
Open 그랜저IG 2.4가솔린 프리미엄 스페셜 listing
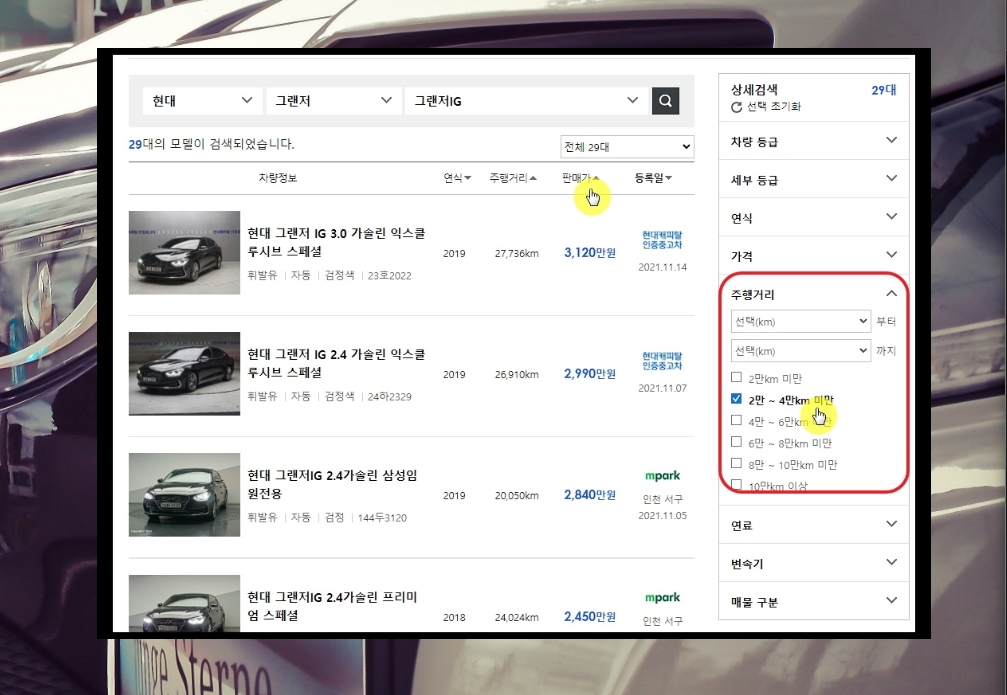tap(332, 606)
